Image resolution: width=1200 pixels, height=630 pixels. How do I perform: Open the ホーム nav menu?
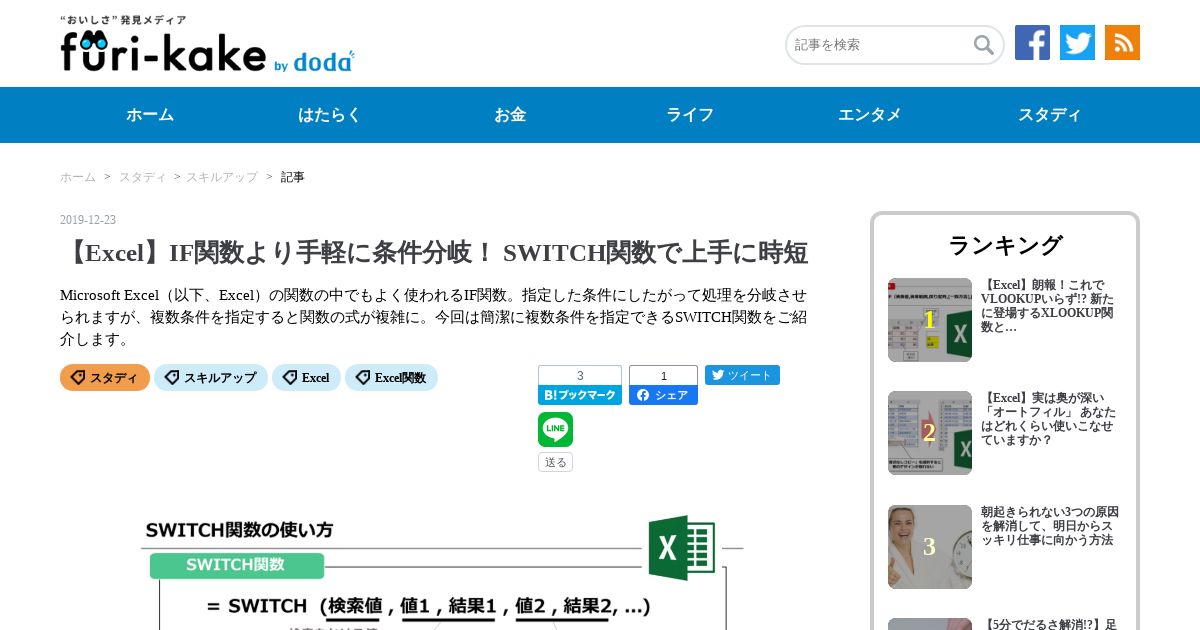150,115
